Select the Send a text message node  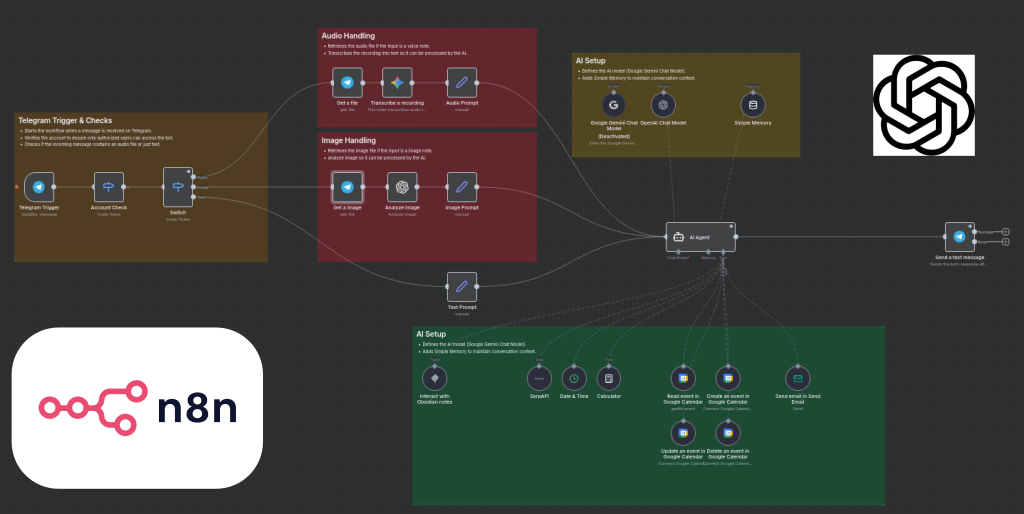pos(959,237)
